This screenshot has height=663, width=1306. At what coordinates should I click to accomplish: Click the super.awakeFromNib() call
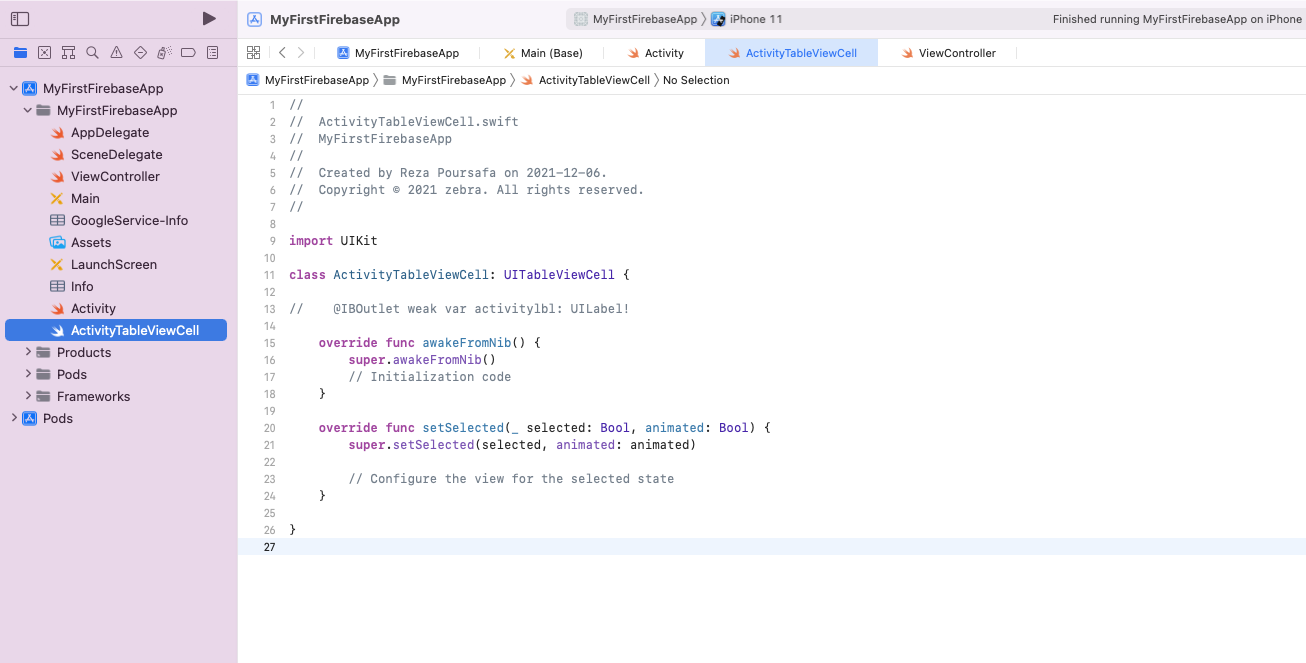click(x=422, y=360)
